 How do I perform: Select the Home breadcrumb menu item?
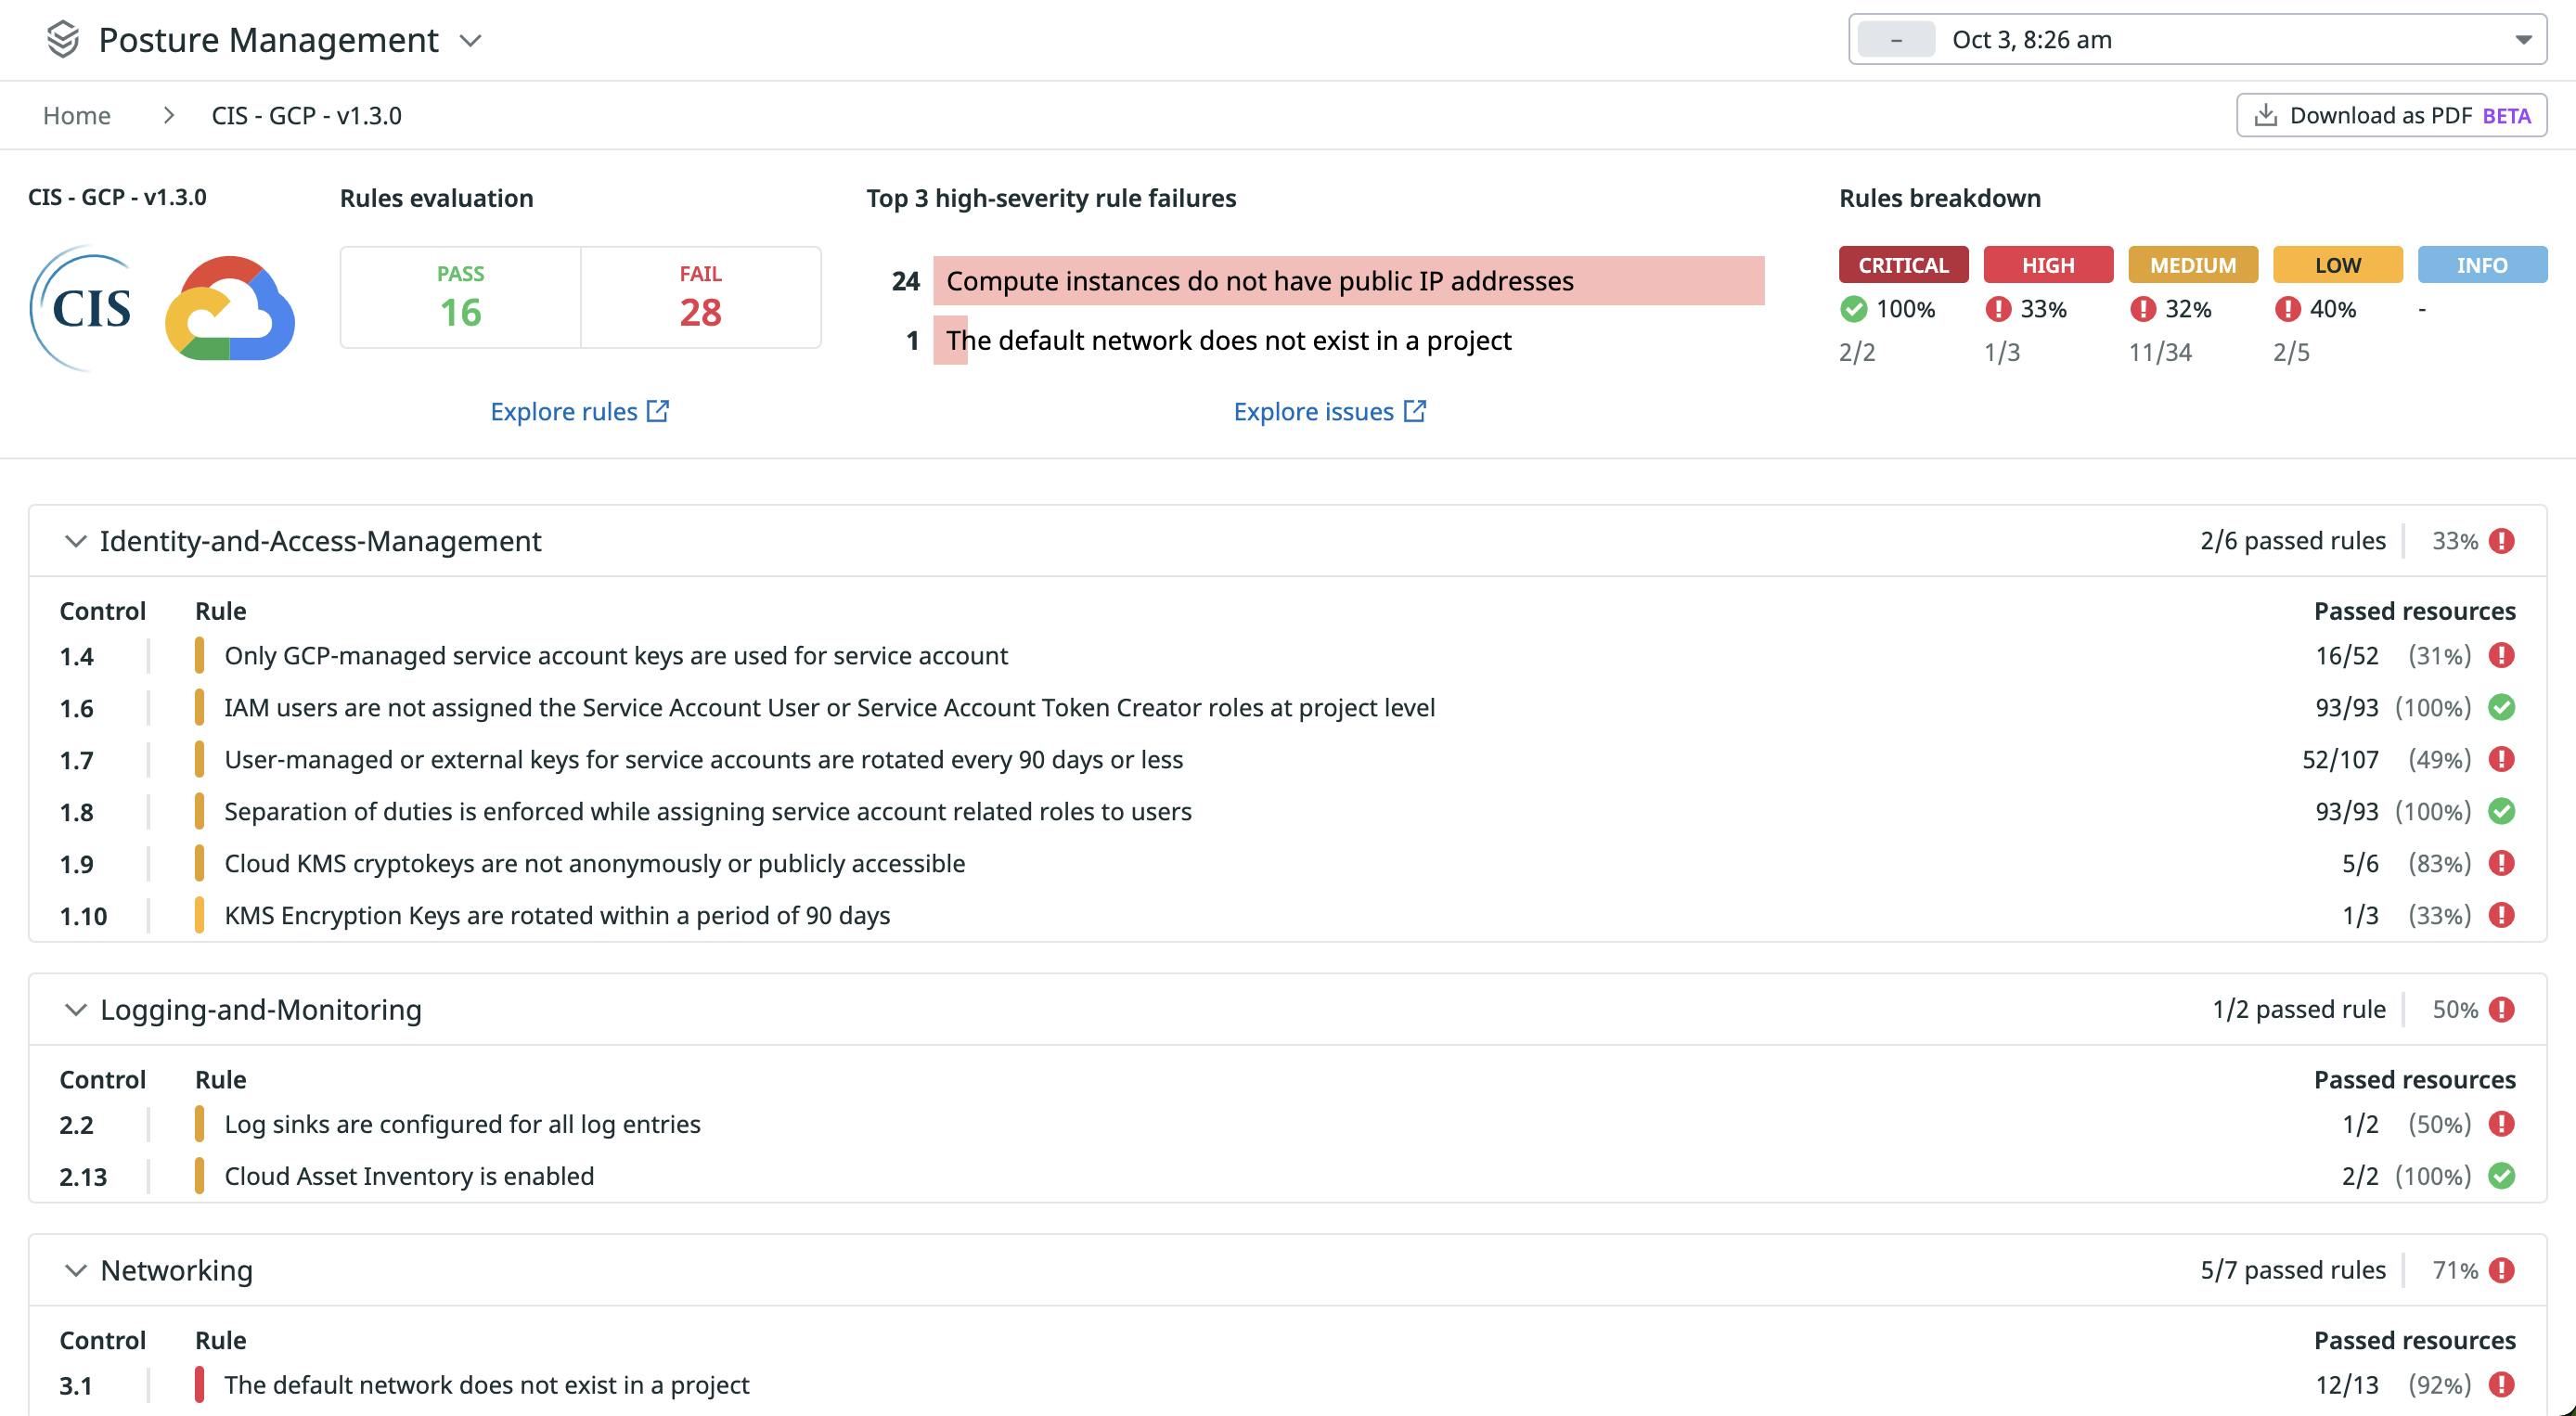click(77, 115)
